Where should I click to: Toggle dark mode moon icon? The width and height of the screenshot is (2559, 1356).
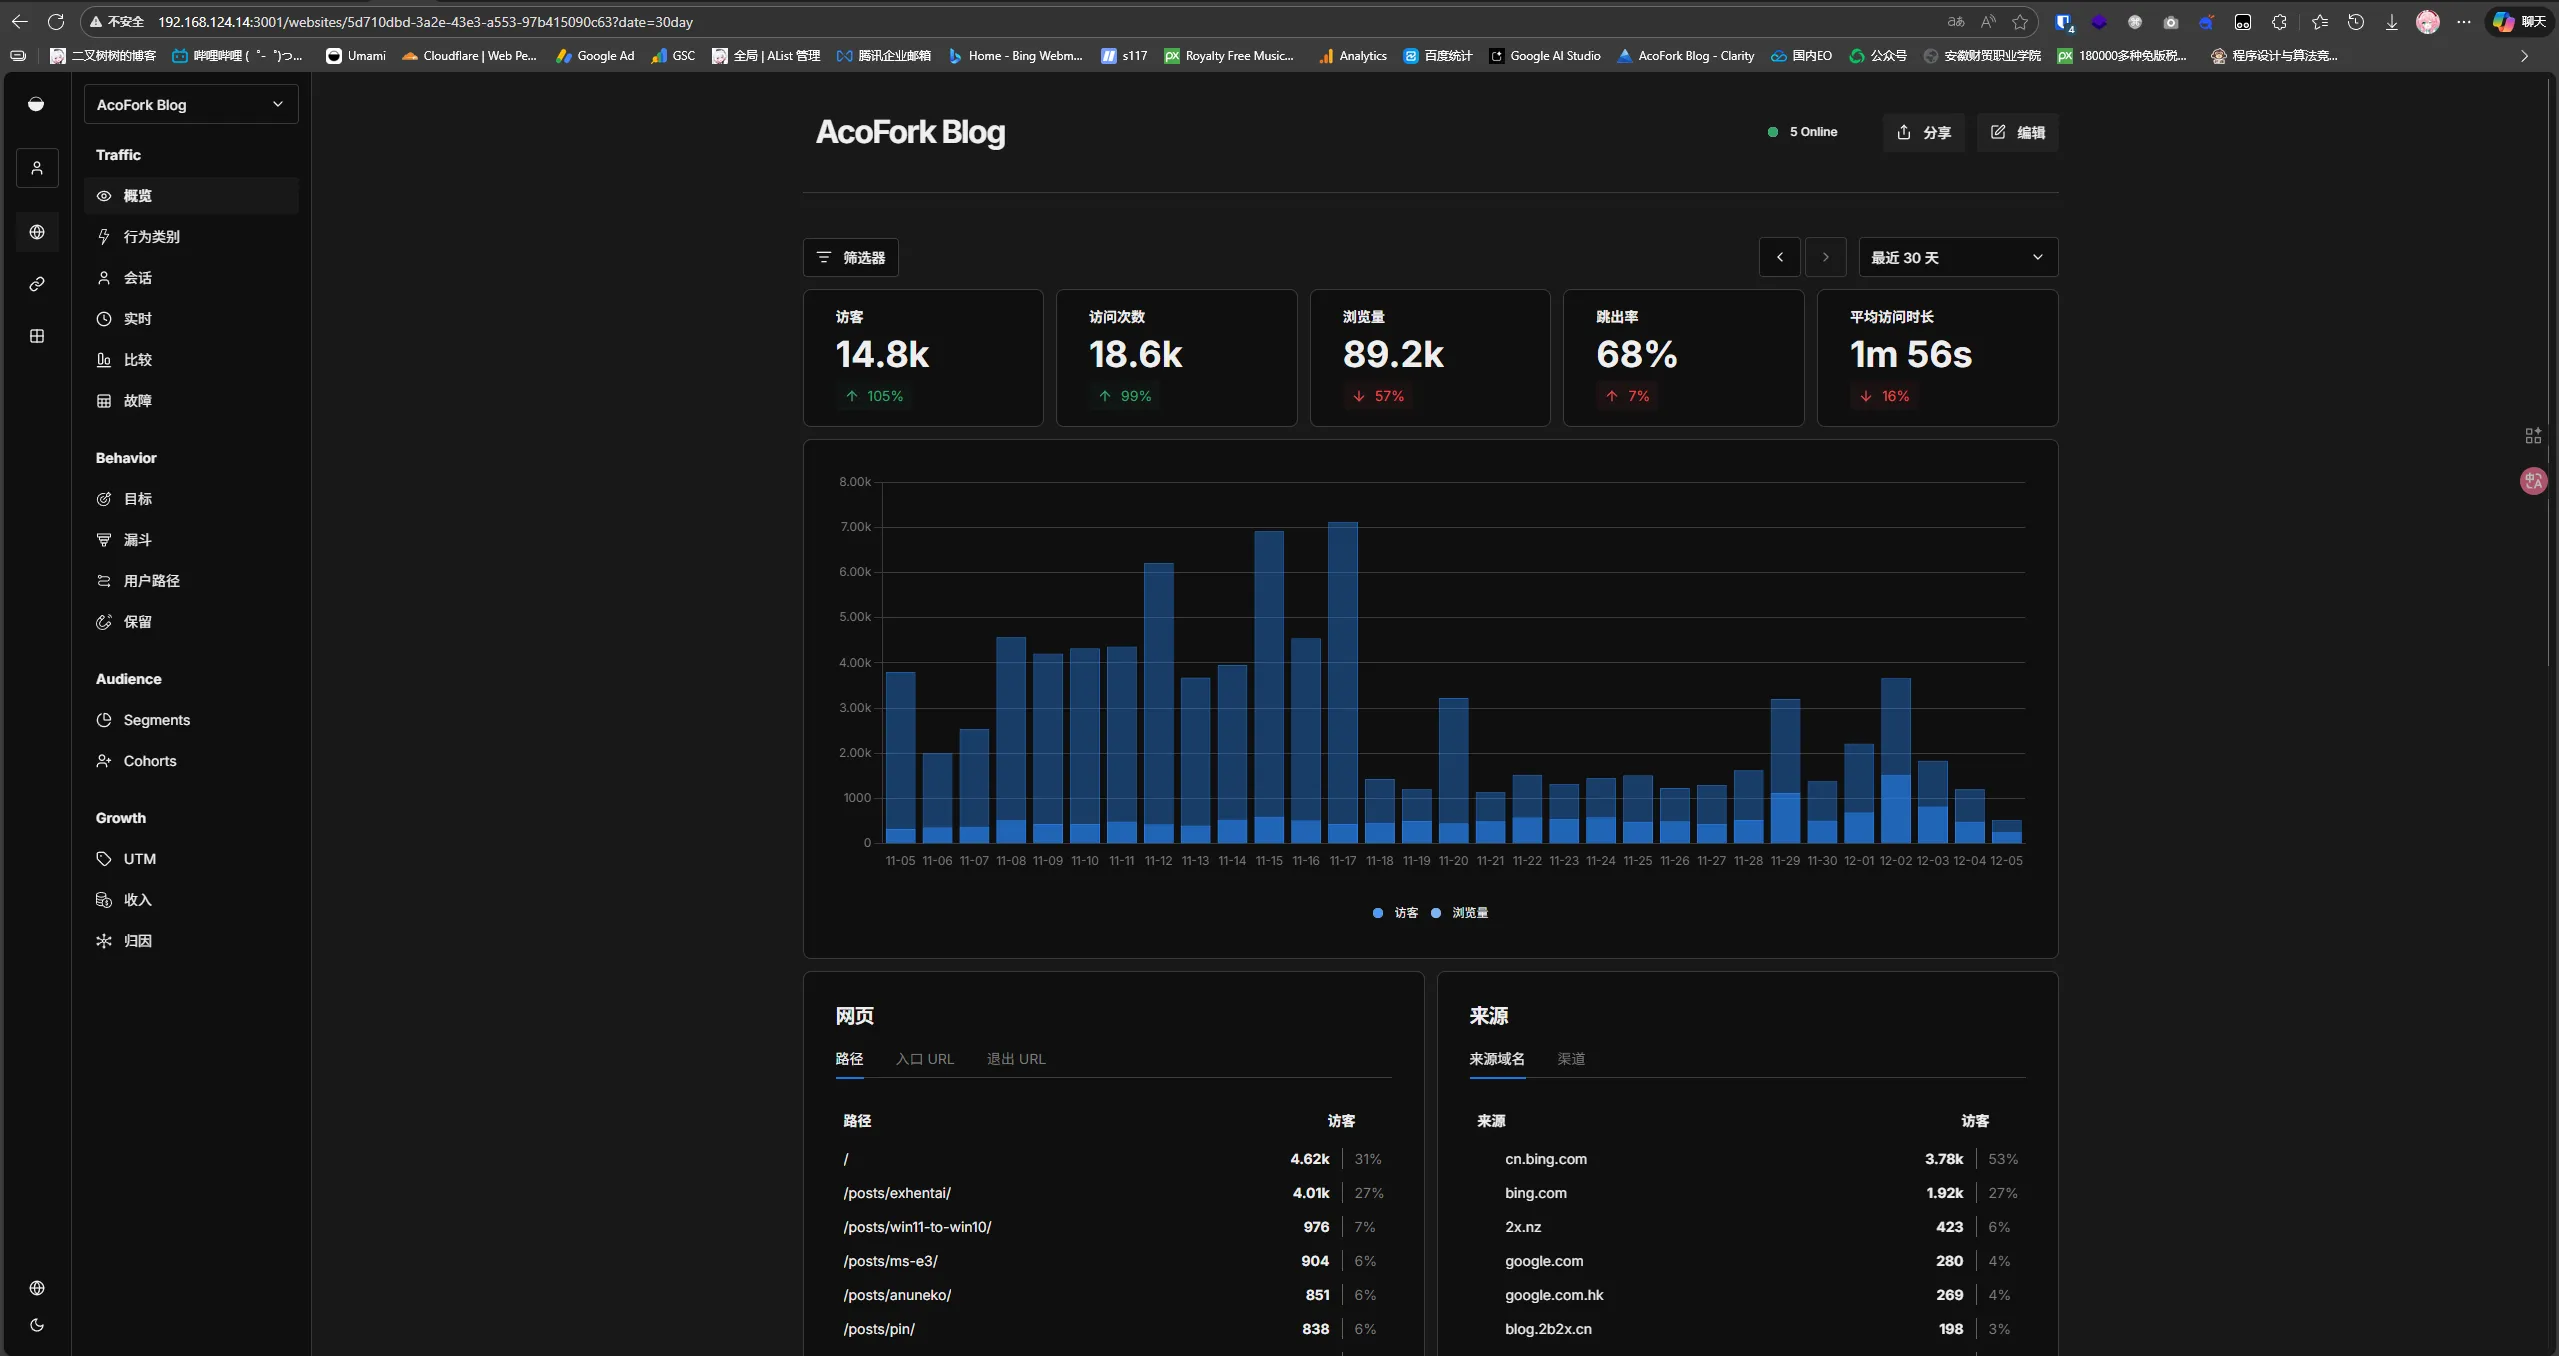pos(37,1325)
